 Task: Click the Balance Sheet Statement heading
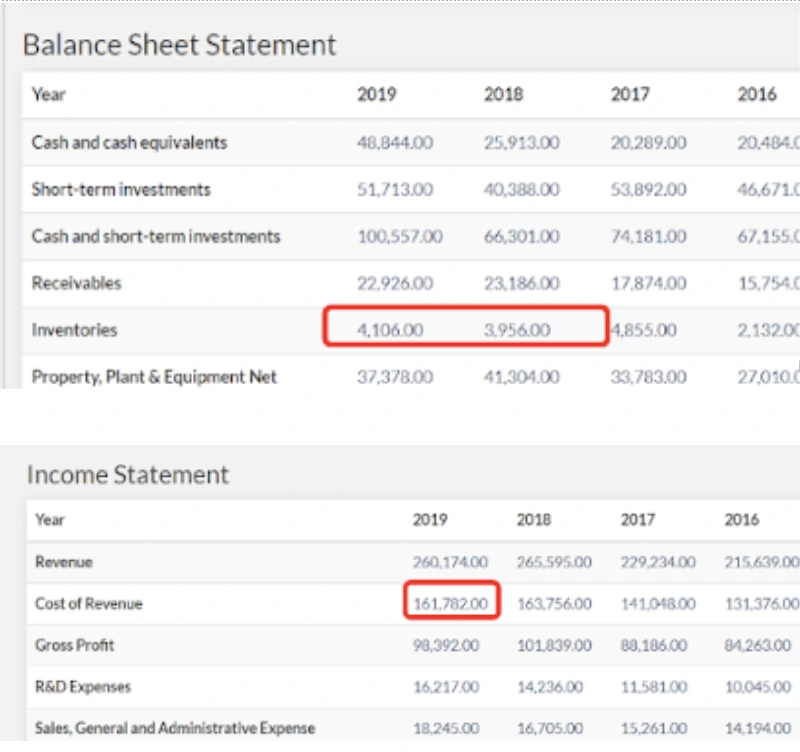tap(180, 45)
